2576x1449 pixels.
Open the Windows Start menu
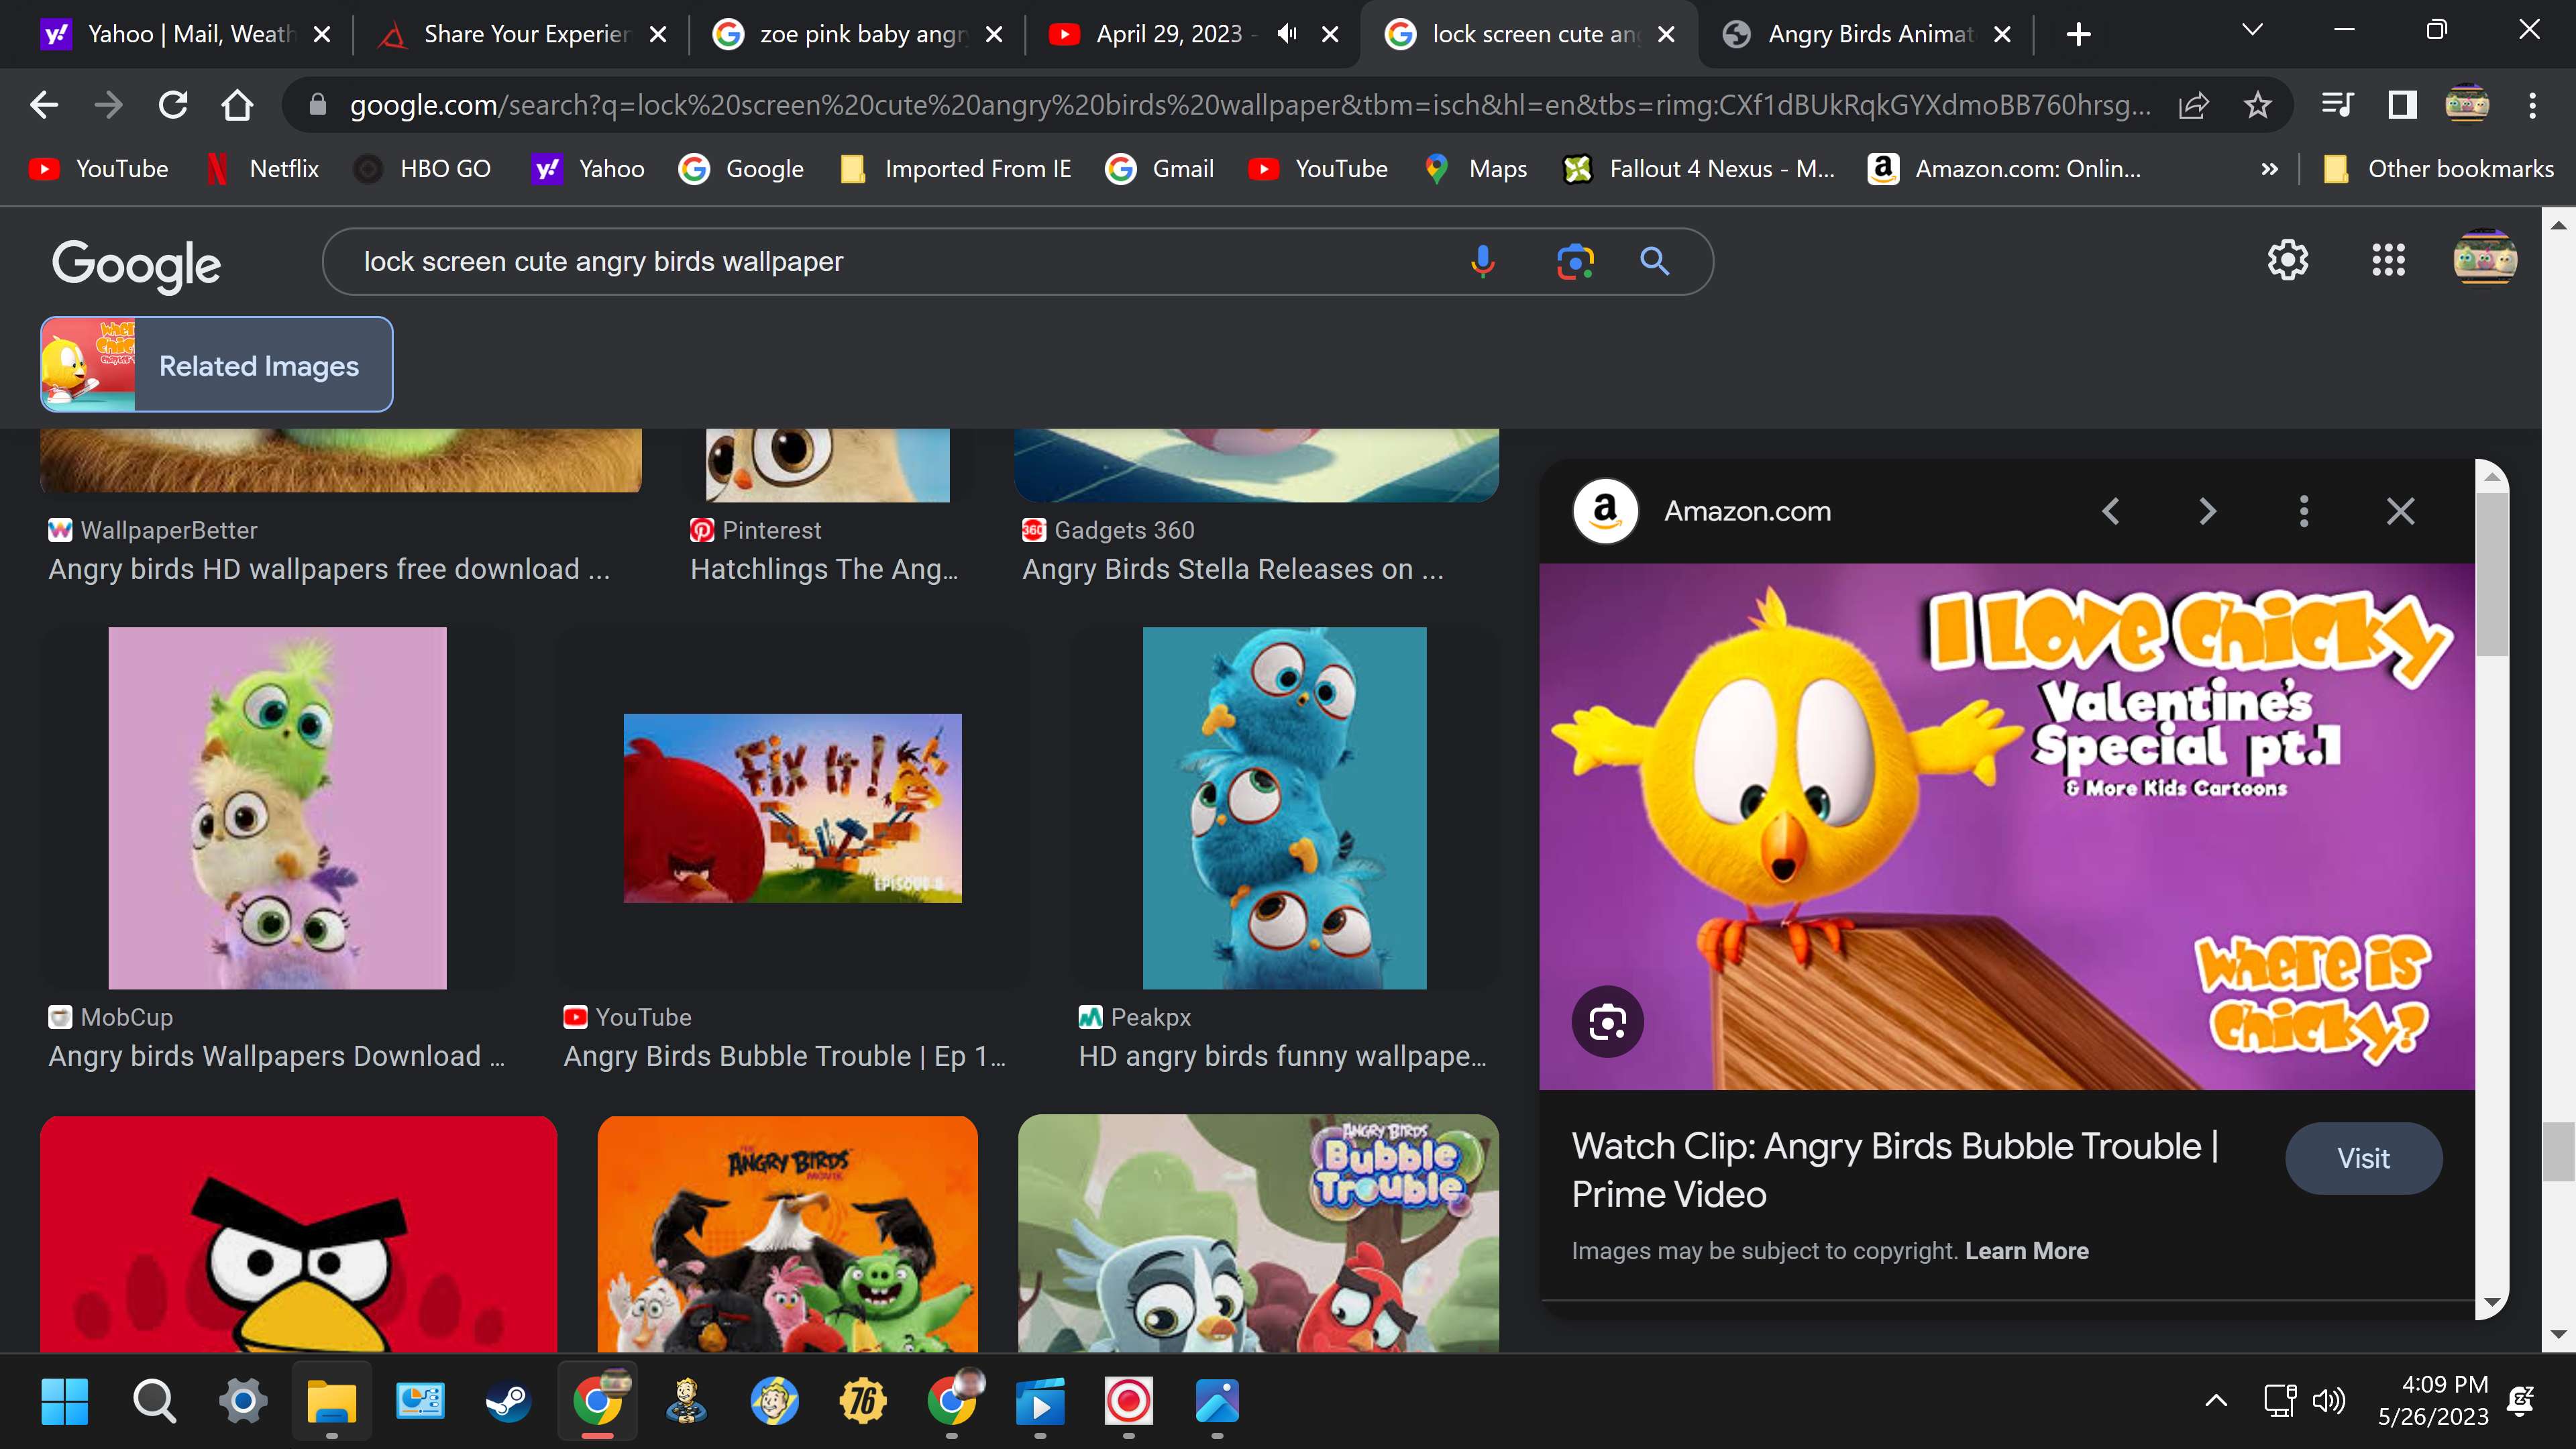[x=65, y=1400]
